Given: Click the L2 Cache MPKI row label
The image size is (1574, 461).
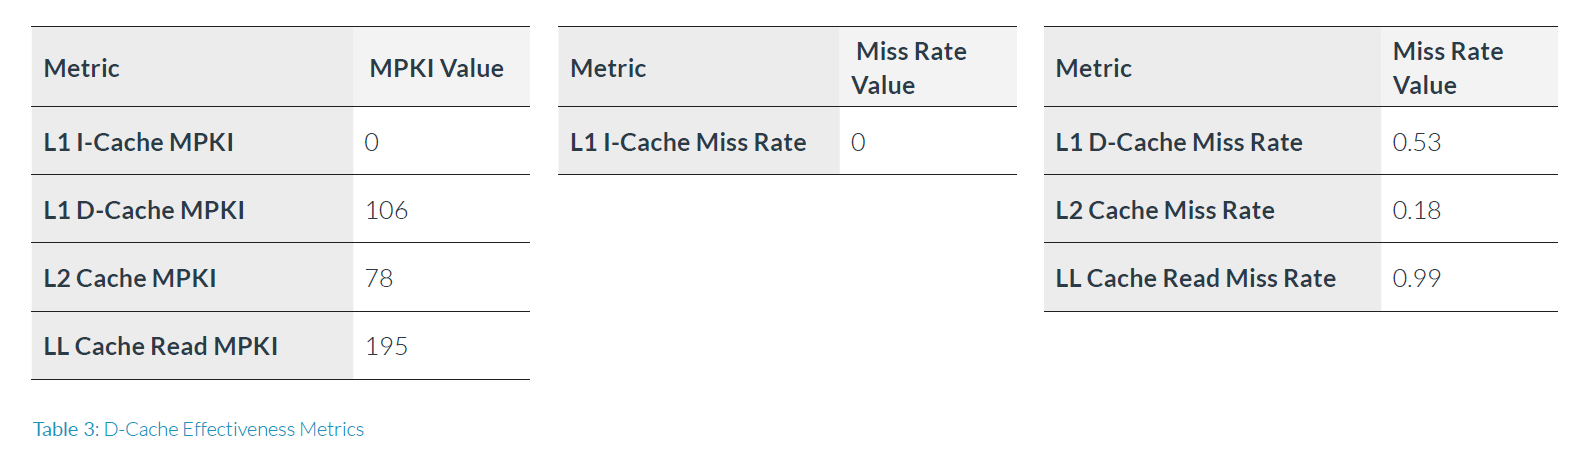Looking at the screenshot, I should click(130, 278).
